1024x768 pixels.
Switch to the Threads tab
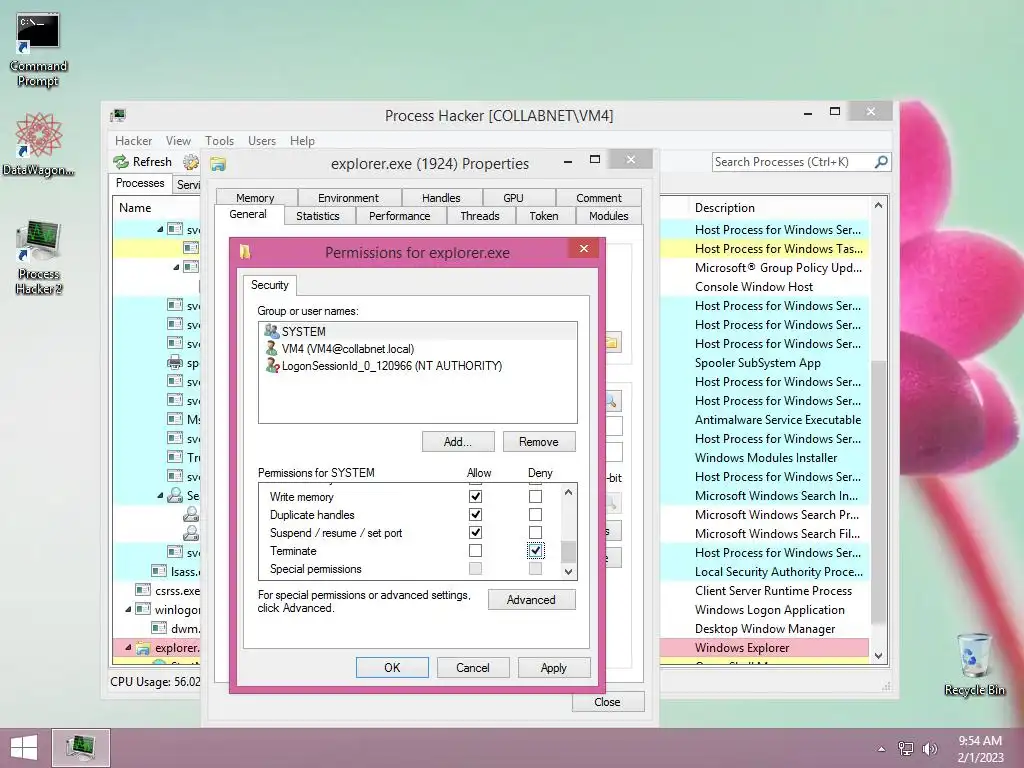pos(479,216)
